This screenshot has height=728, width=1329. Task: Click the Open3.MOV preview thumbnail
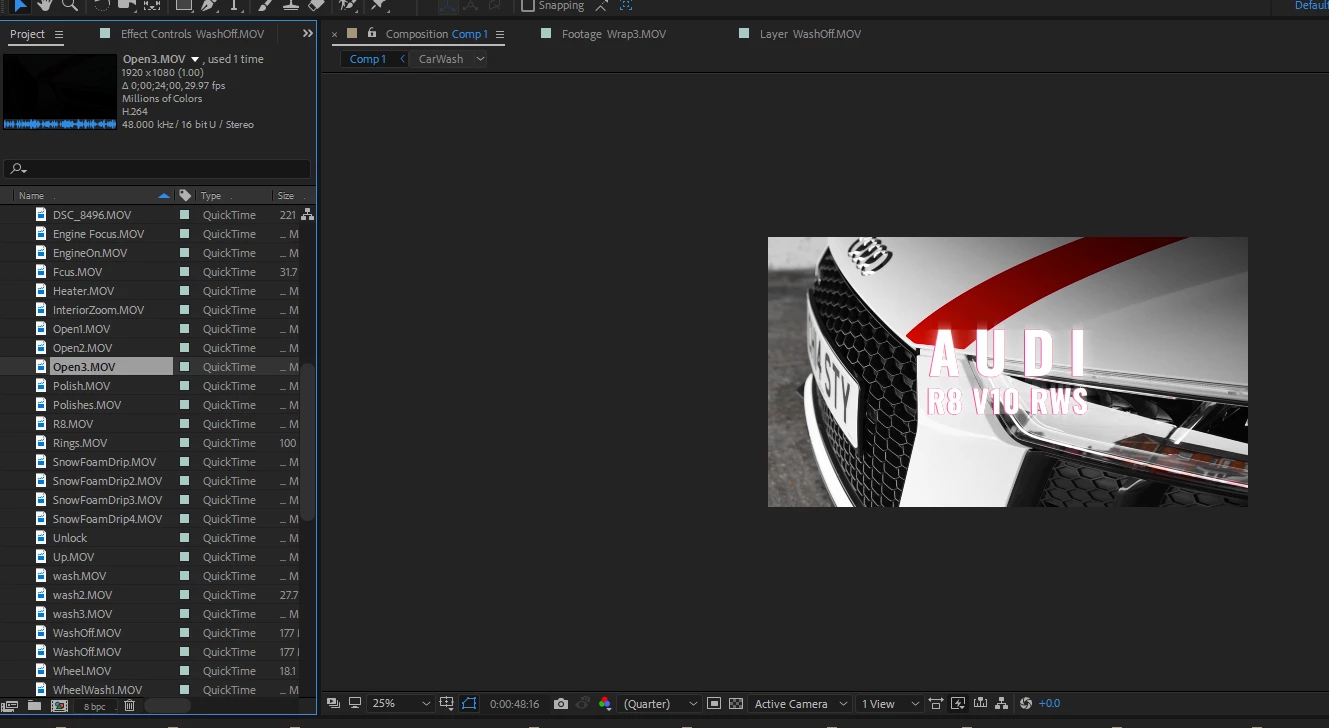(x=60, y=92)
